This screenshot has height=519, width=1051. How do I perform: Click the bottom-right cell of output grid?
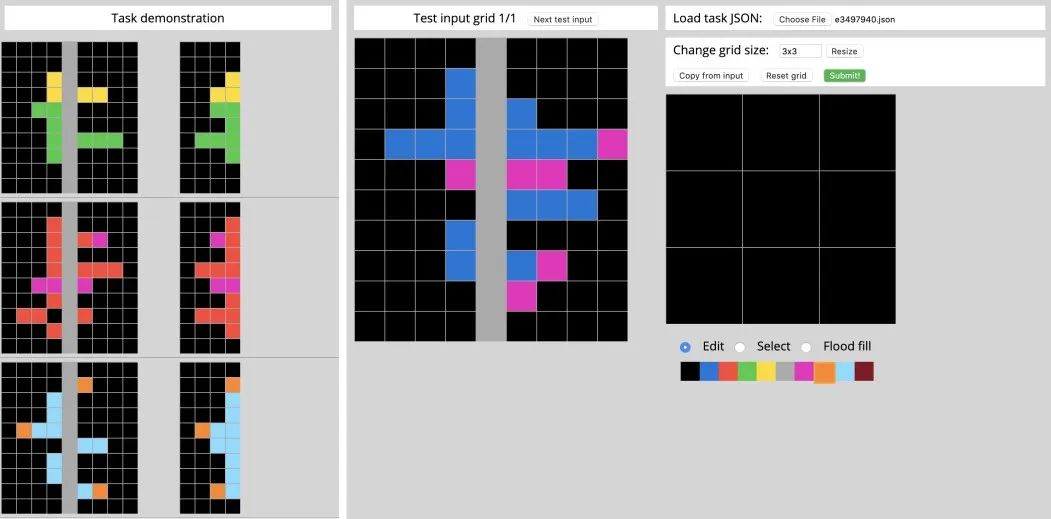[857, 286]
